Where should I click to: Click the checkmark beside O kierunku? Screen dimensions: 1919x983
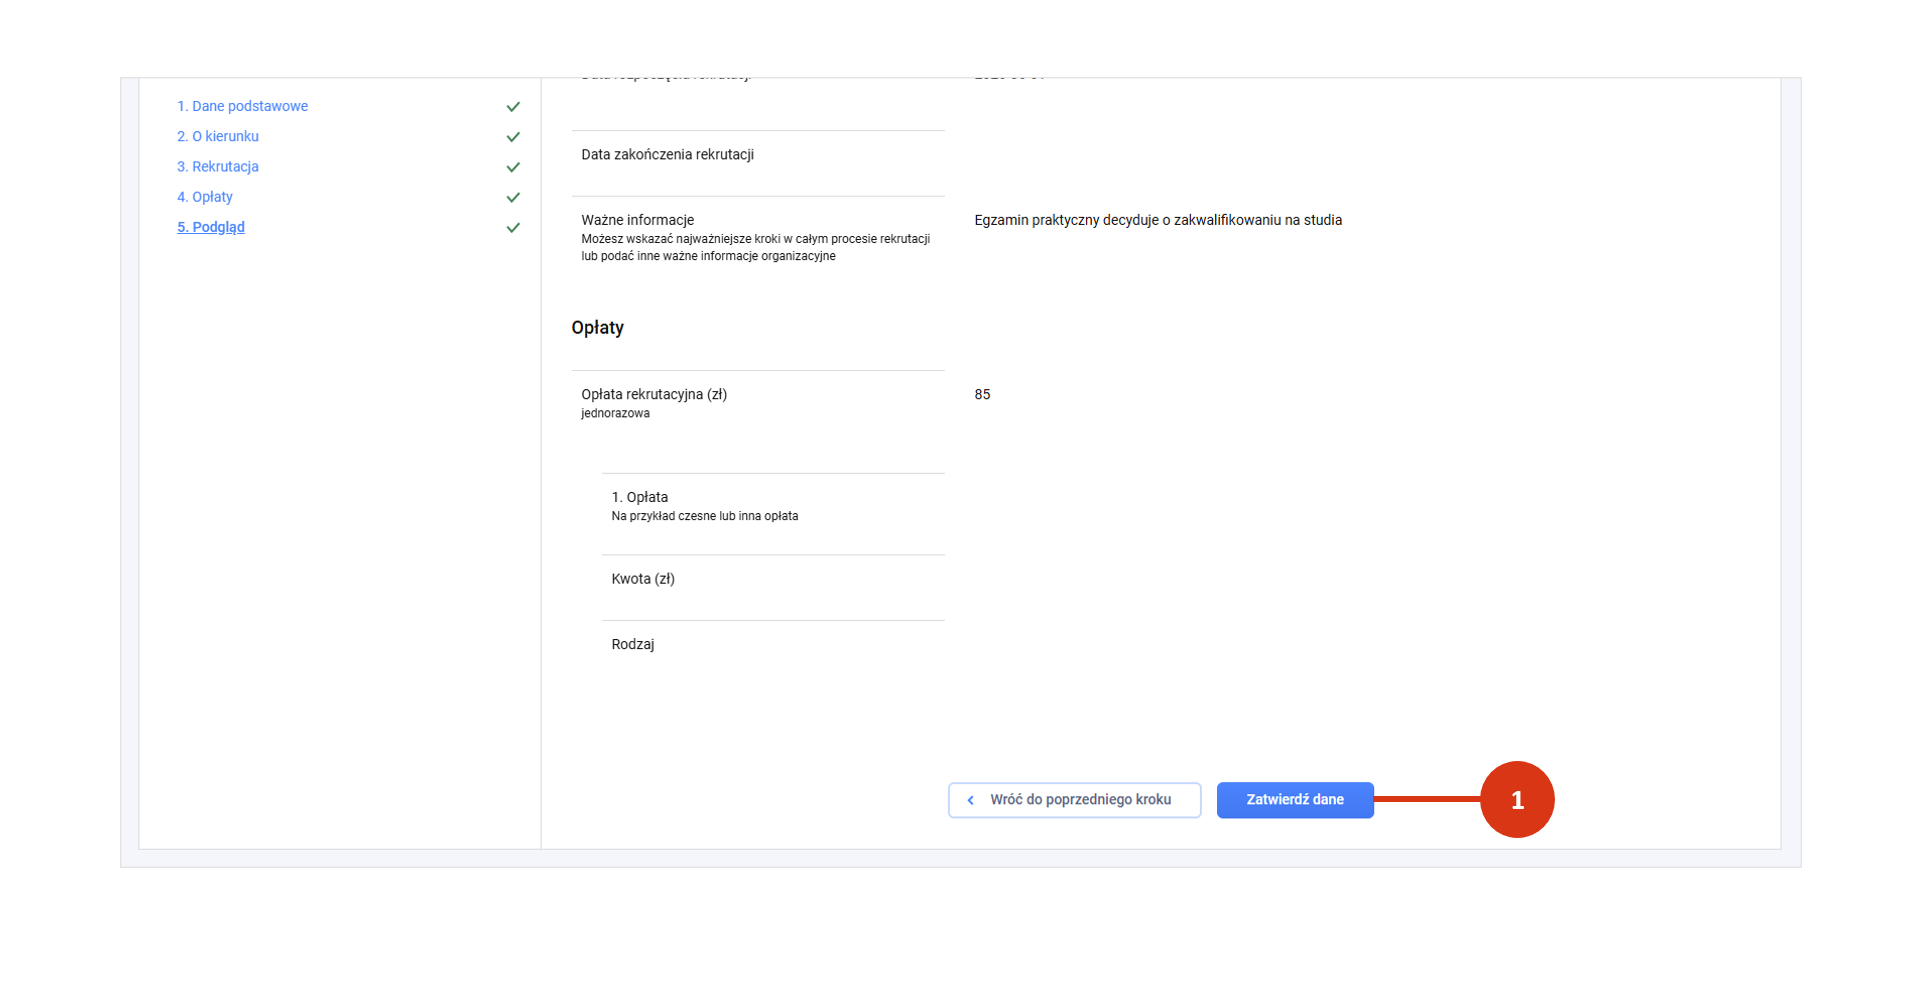(513, 137)
